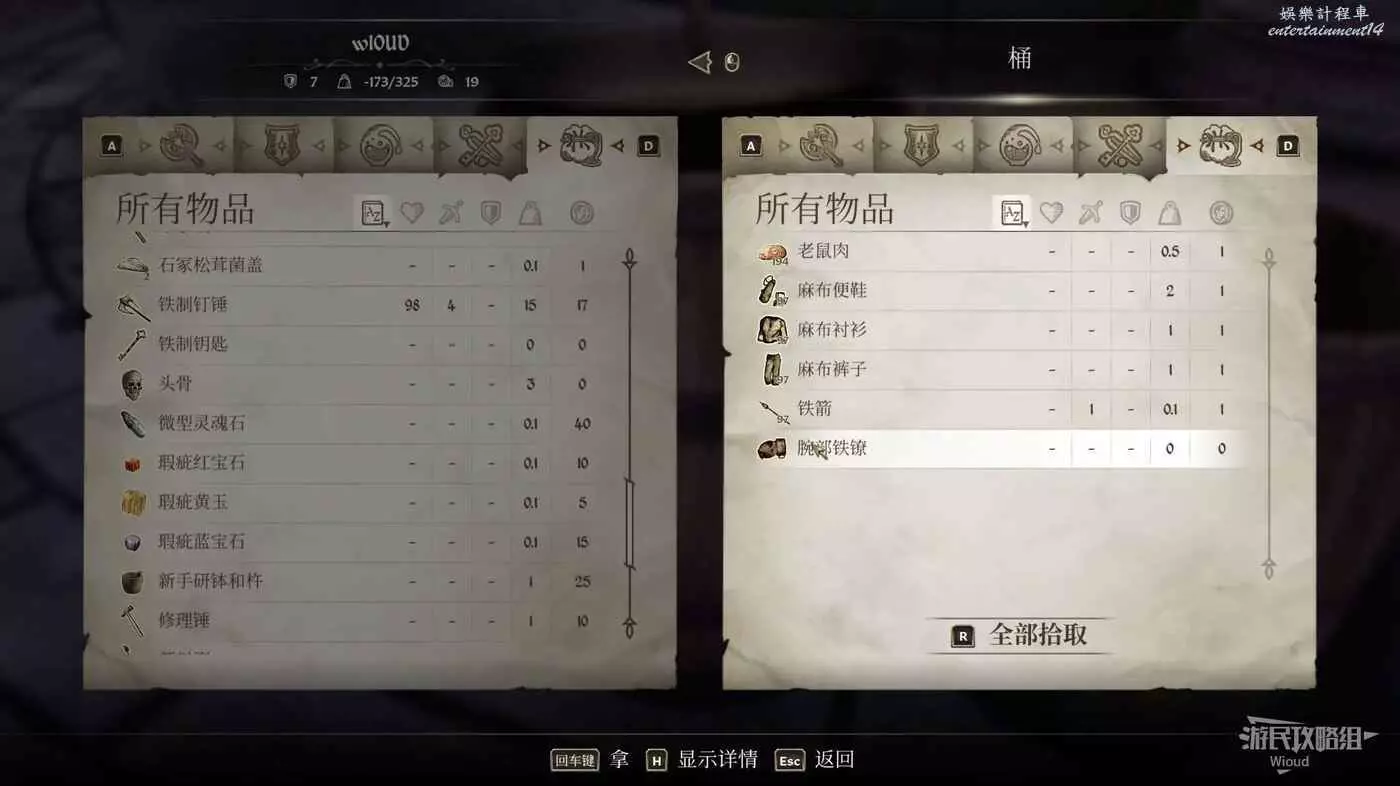Viewport: 1400px width, 786px height.
Task: Click the A previous-category key in left panel
Action: click(x=112, y=146)
